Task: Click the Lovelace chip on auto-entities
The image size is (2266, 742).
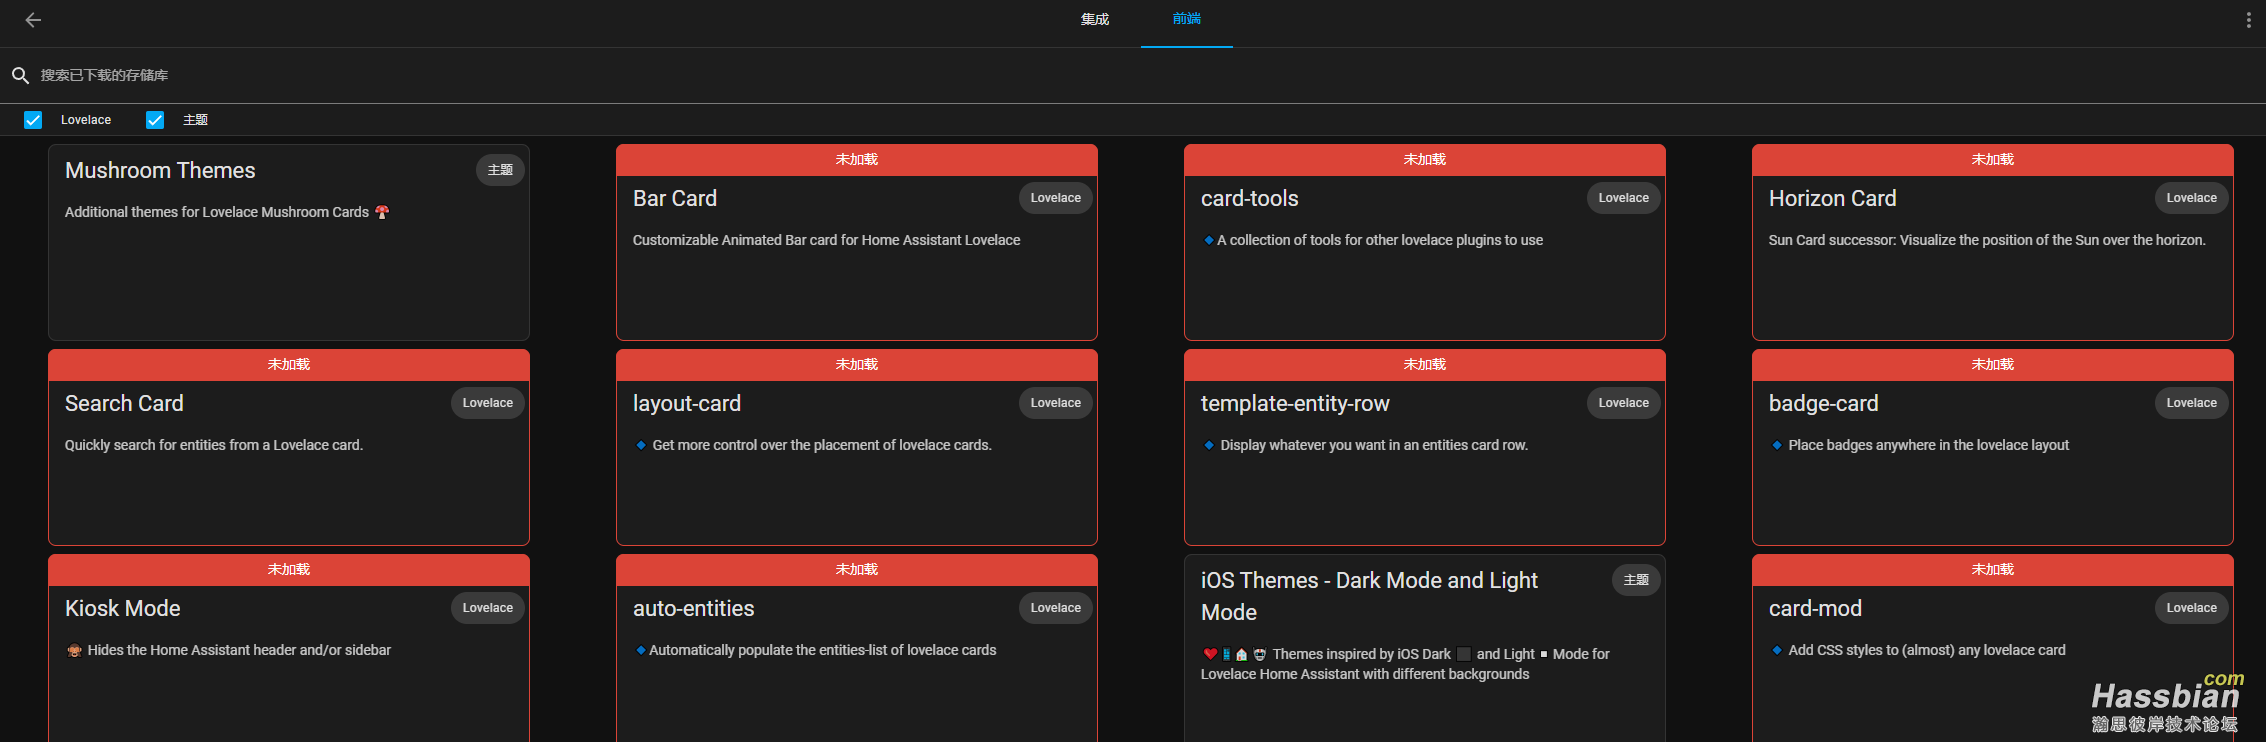Action: pyautogui.click(x=1056, y=608)
